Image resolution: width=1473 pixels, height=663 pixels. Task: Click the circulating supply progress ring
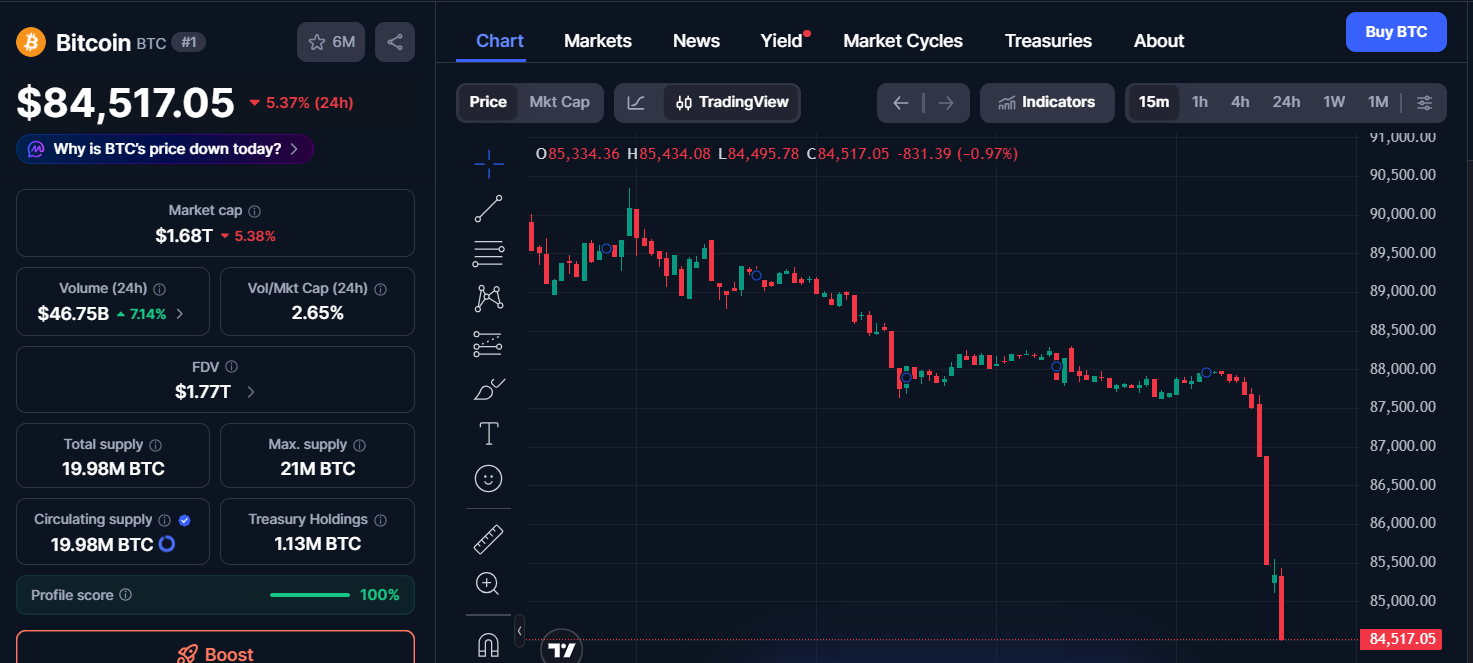point(167,544)
